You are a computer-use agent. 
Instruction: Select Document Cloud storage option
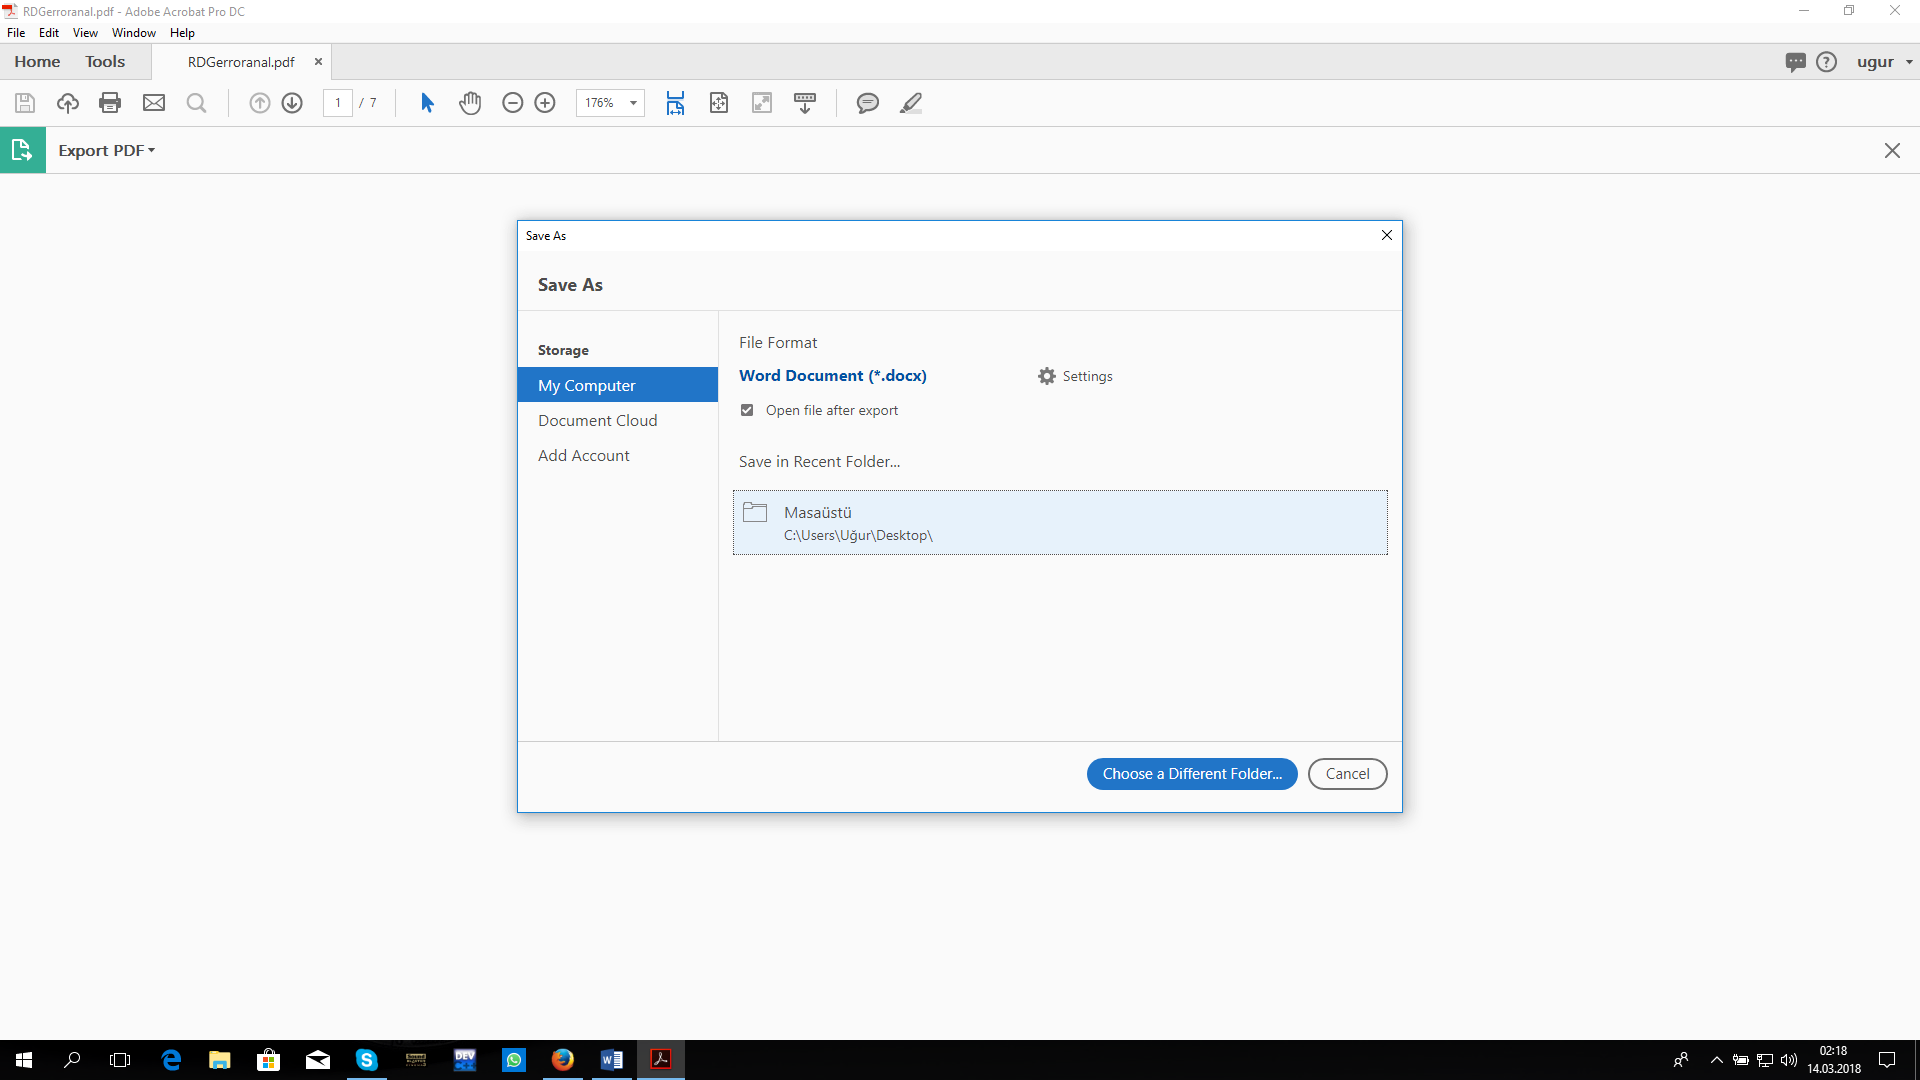pos(597,421)
